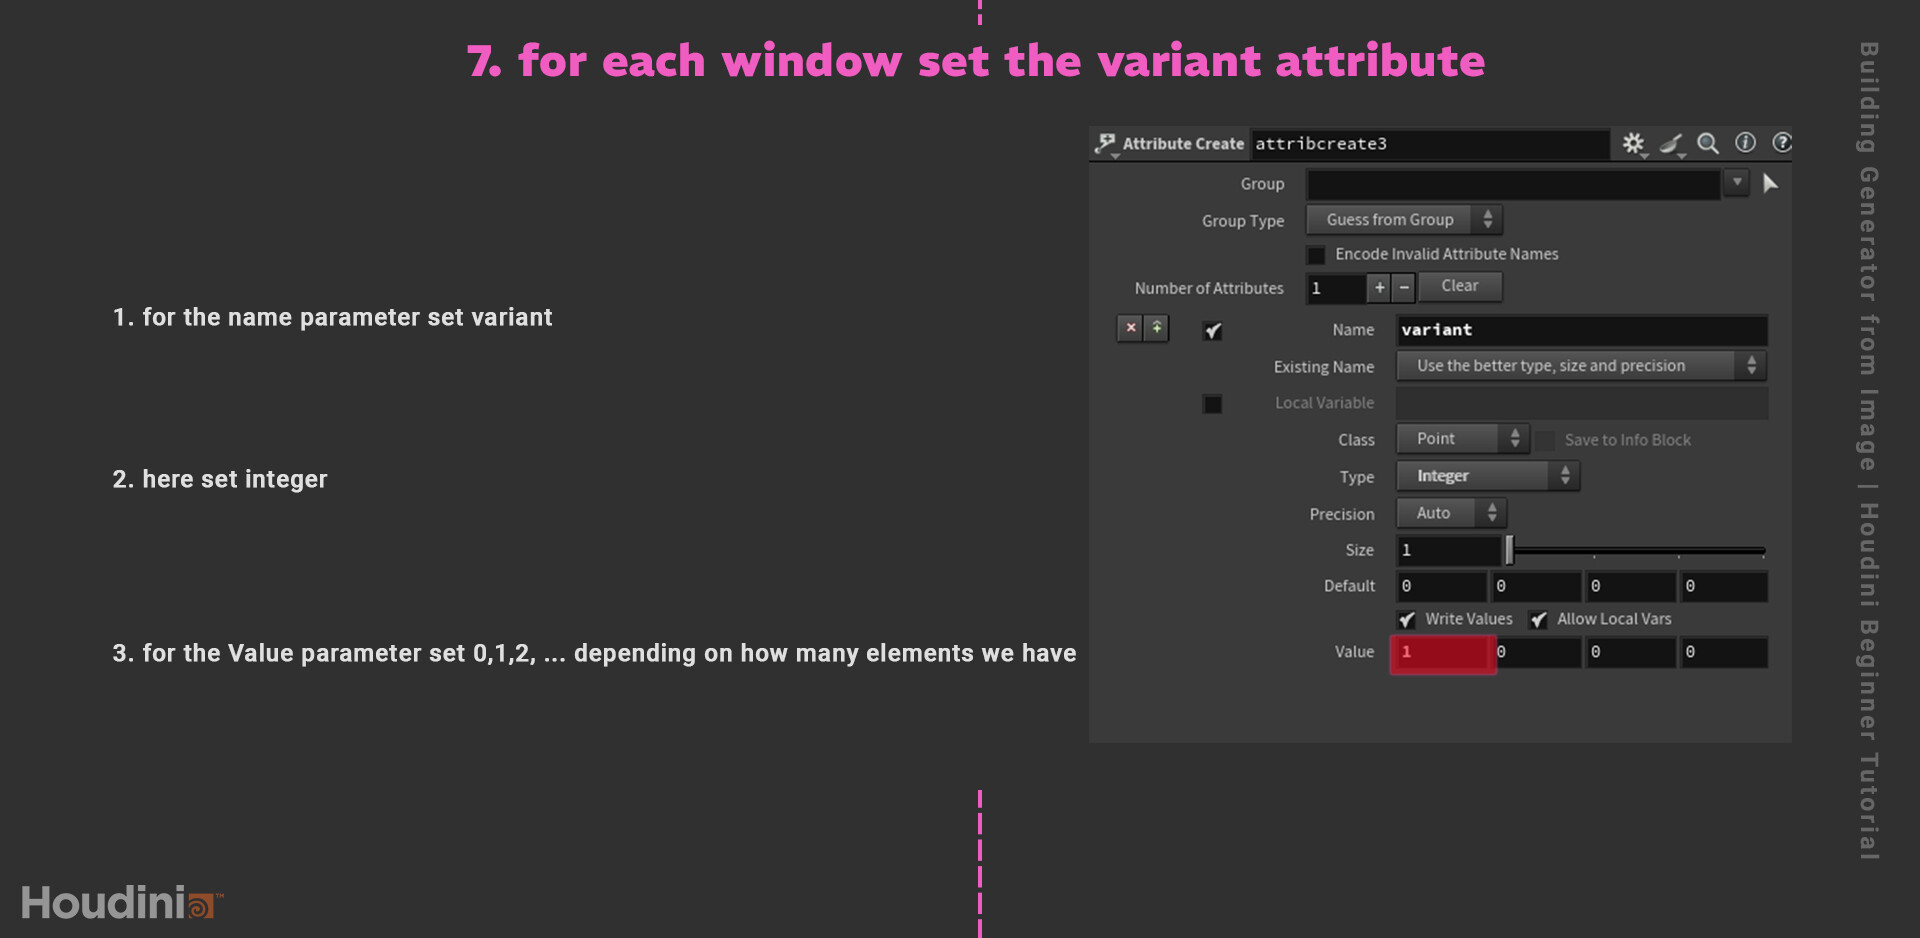Disable the Write Values checkbox
1920x938 pixels.
[1407, 619]
